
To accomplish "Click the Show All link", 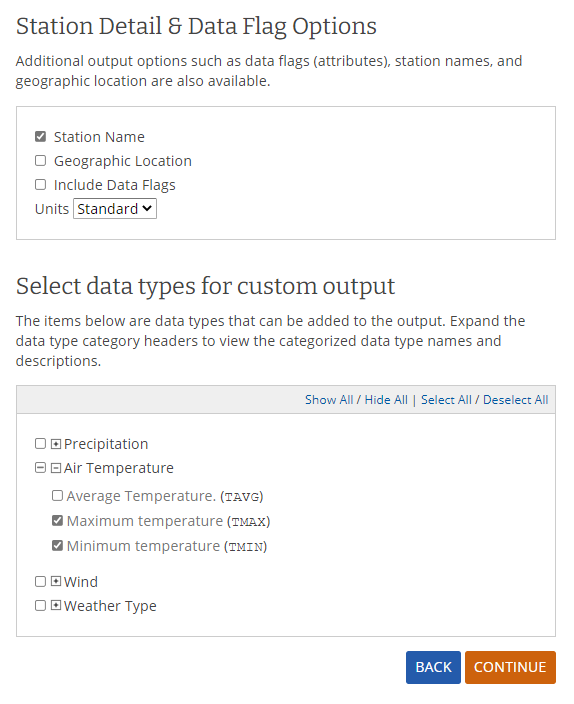I will tap(329, 400).
